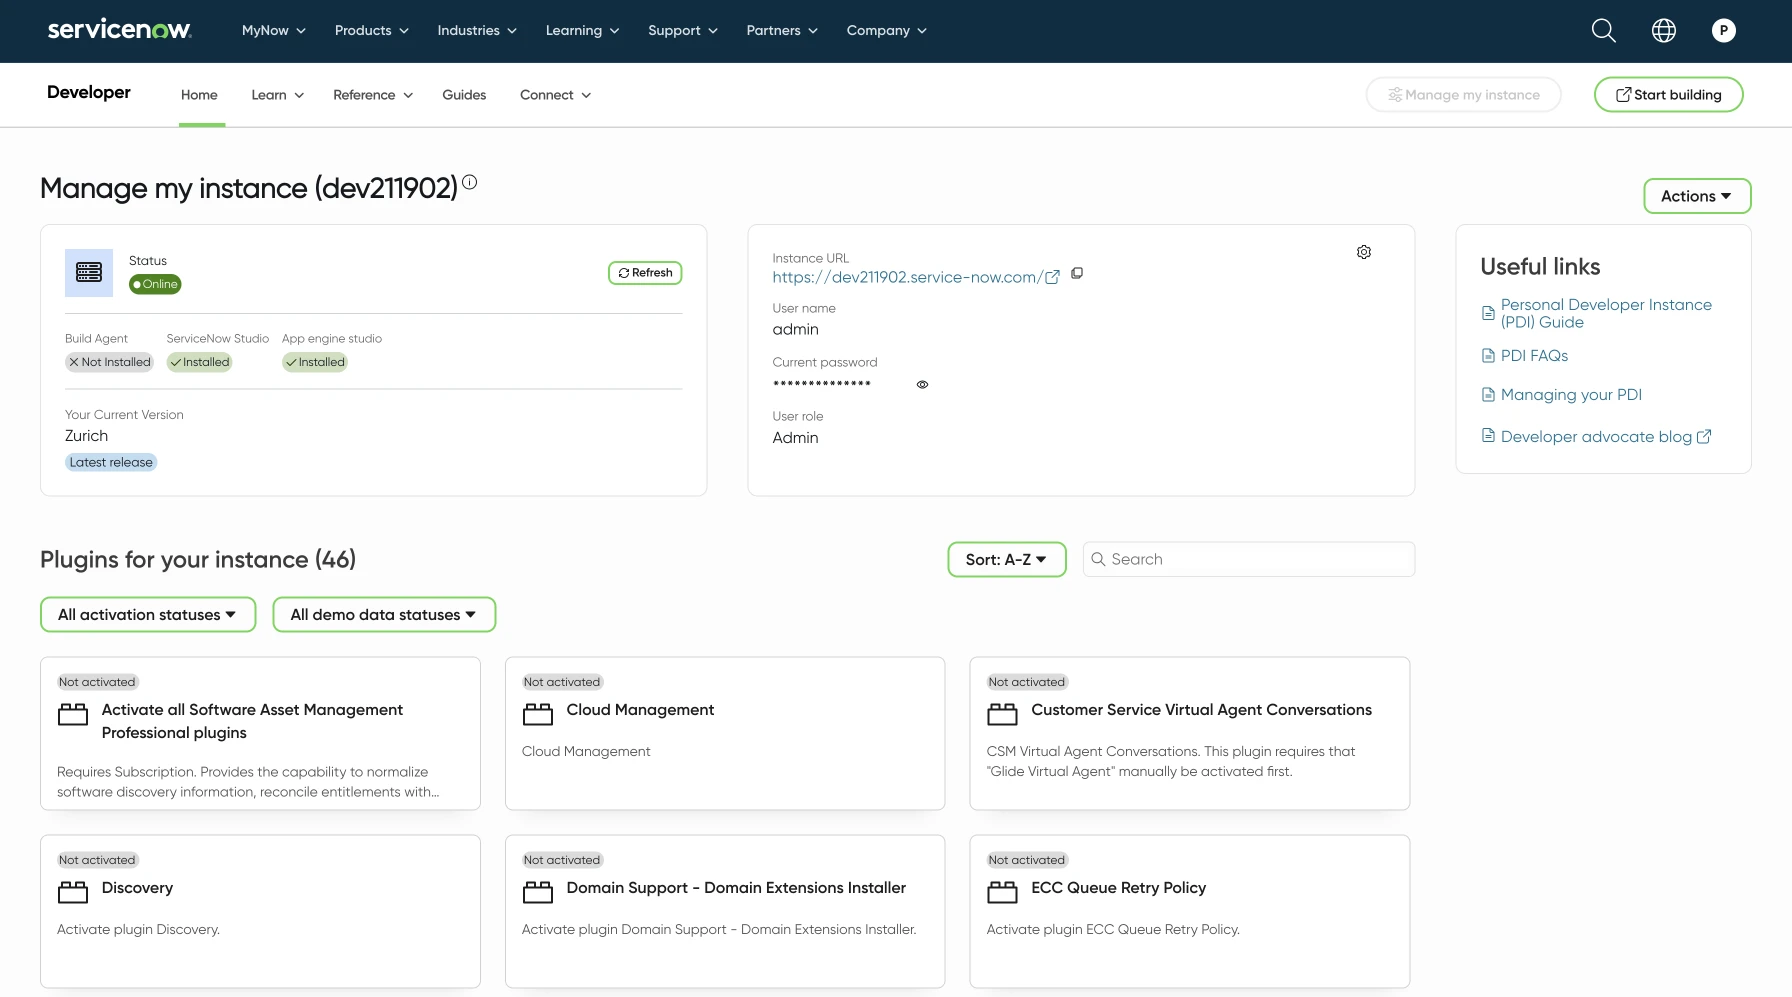Click the Refresh status button

645,273
